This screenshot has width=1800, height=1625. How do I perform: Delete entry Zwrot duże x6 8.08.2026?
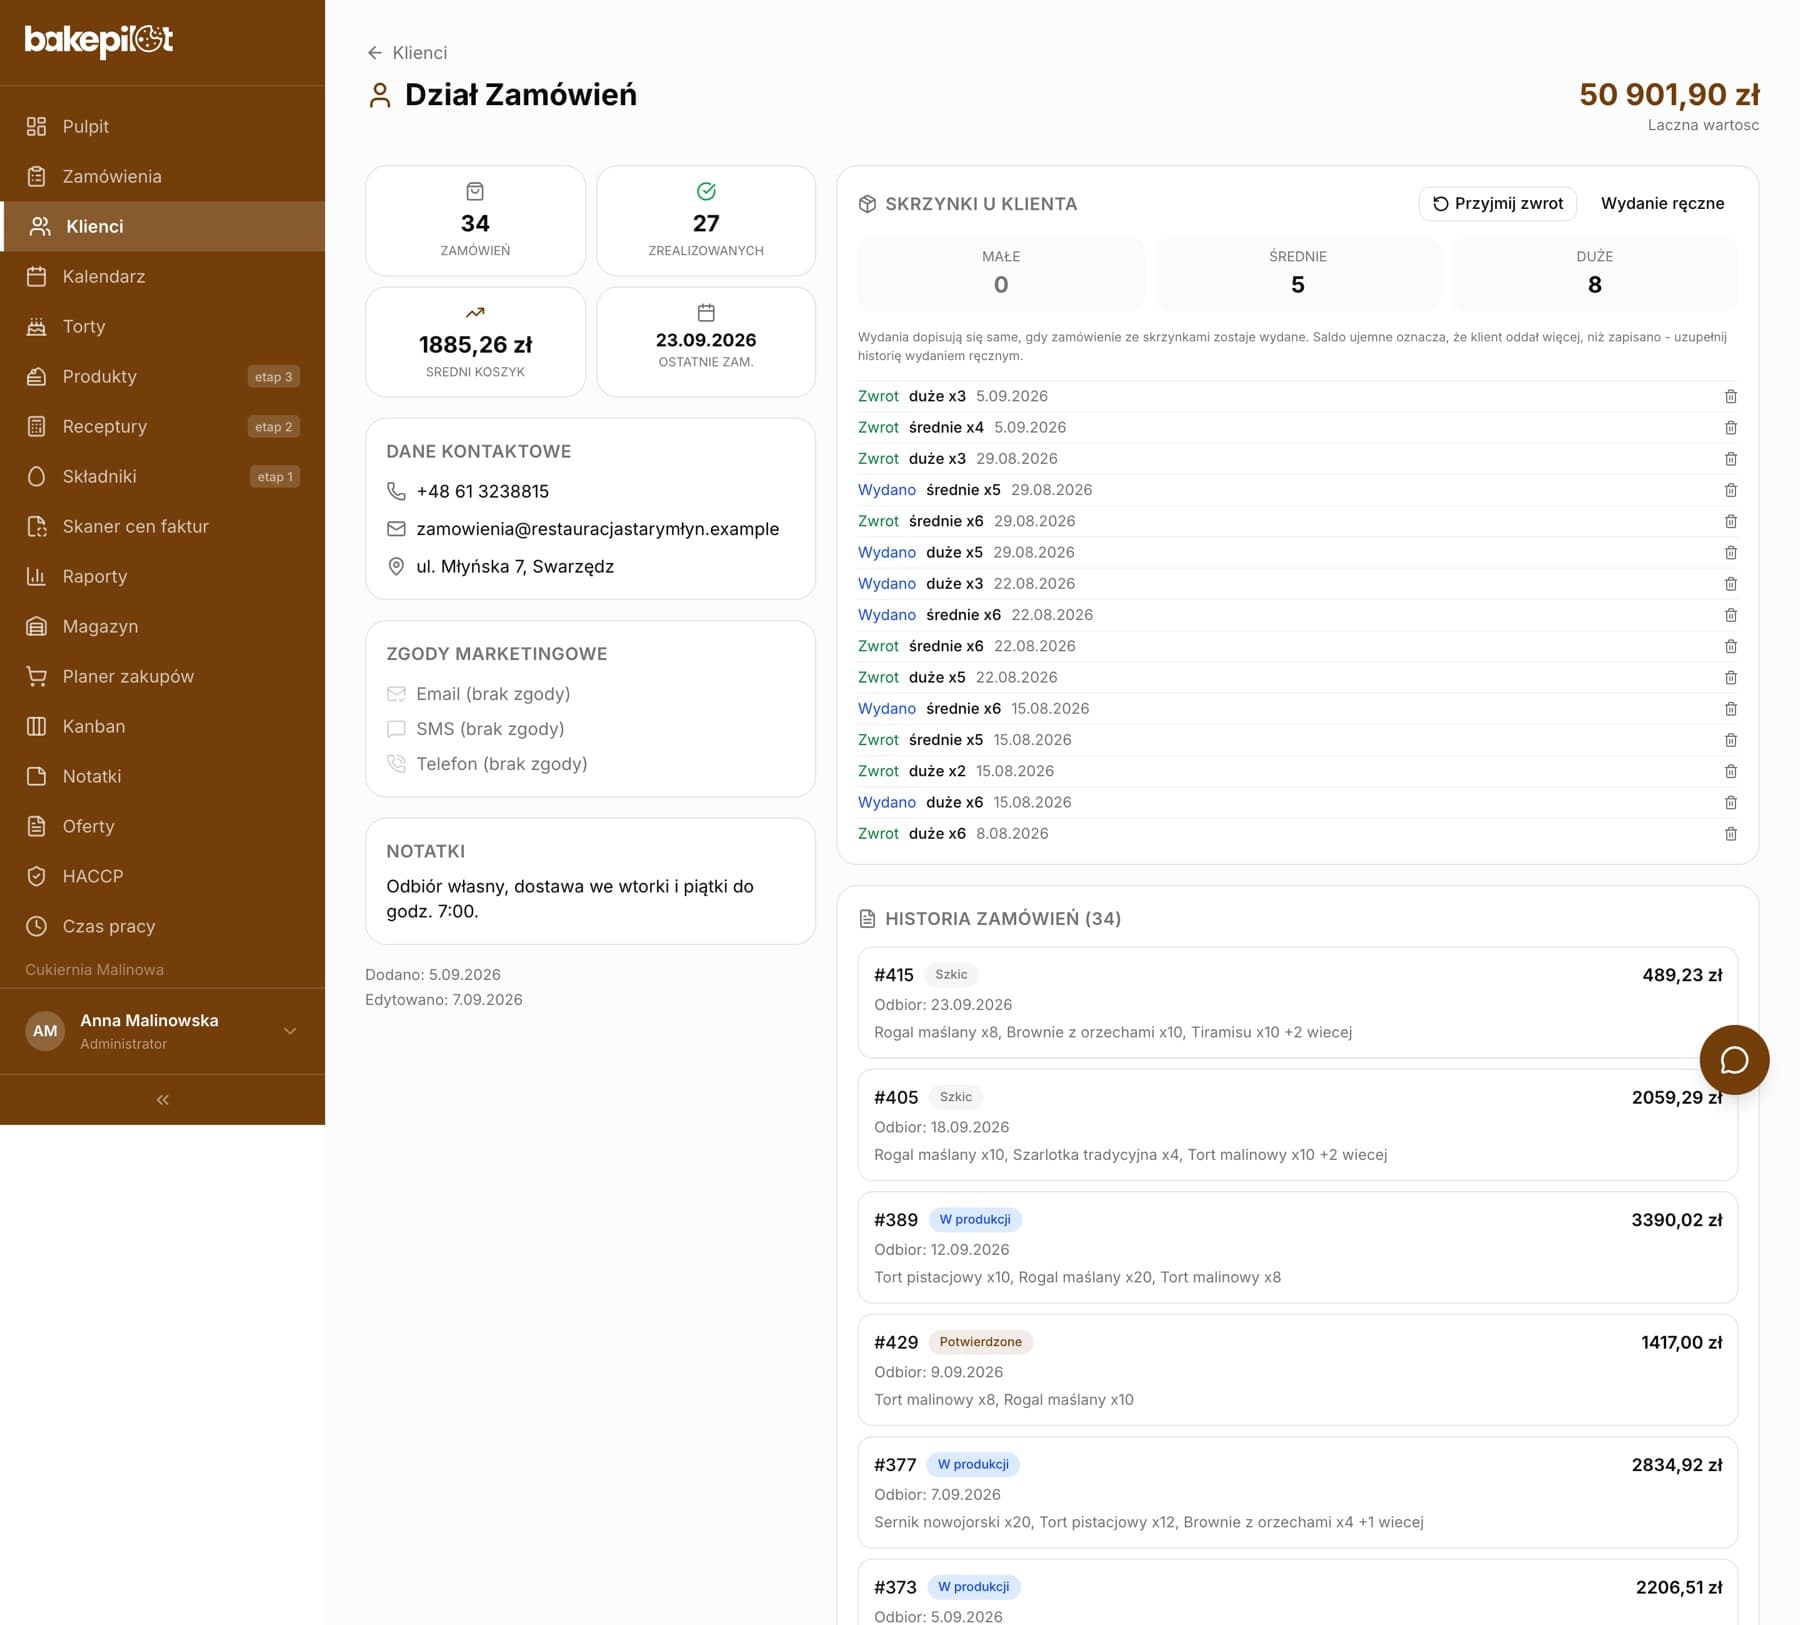click(1730, 833)
